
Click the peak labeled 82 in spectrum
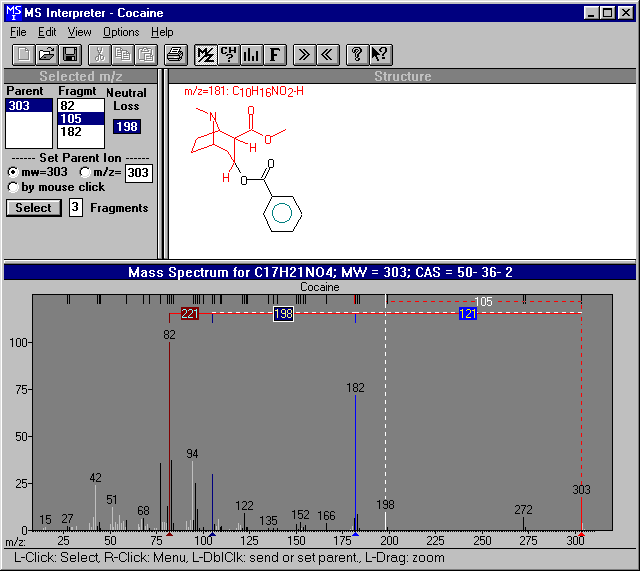(x=169, y=437)
